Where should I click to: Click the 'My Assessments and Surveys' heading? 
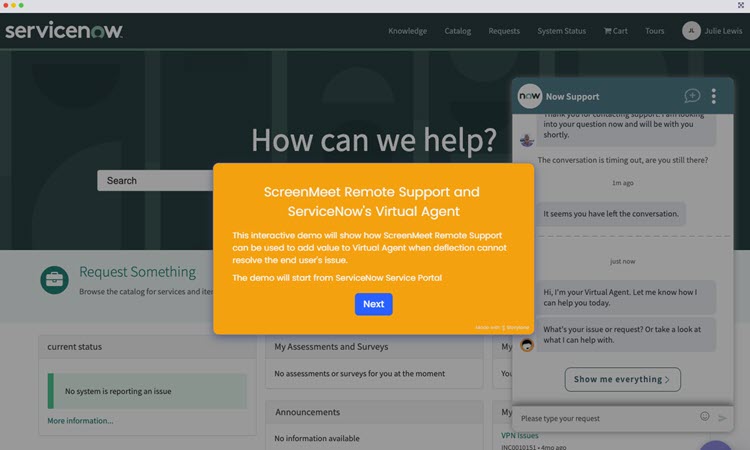click(331, 347)
